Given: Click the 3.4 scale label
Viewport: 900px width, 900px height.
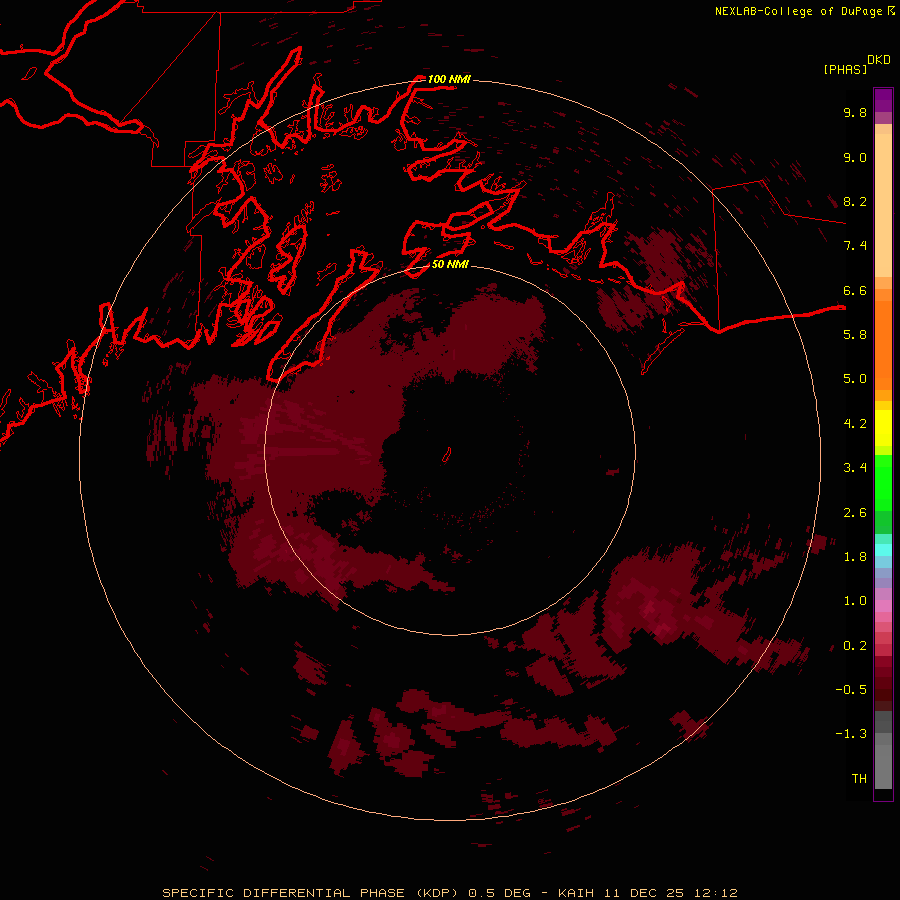Looking at the screenshot, I should [x=855, y=468].
